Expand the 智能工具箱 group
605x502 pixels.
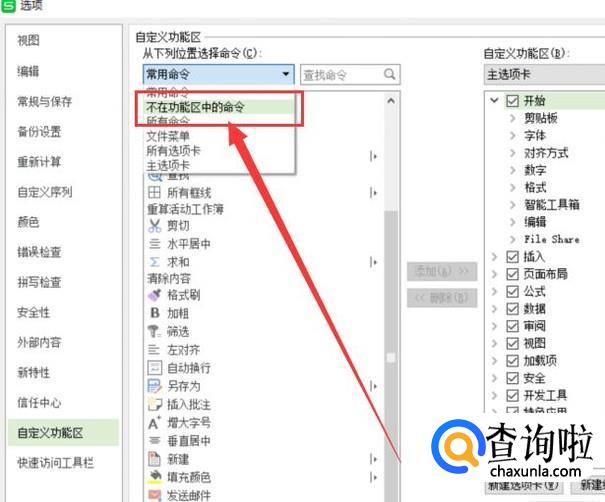point(513,205)
